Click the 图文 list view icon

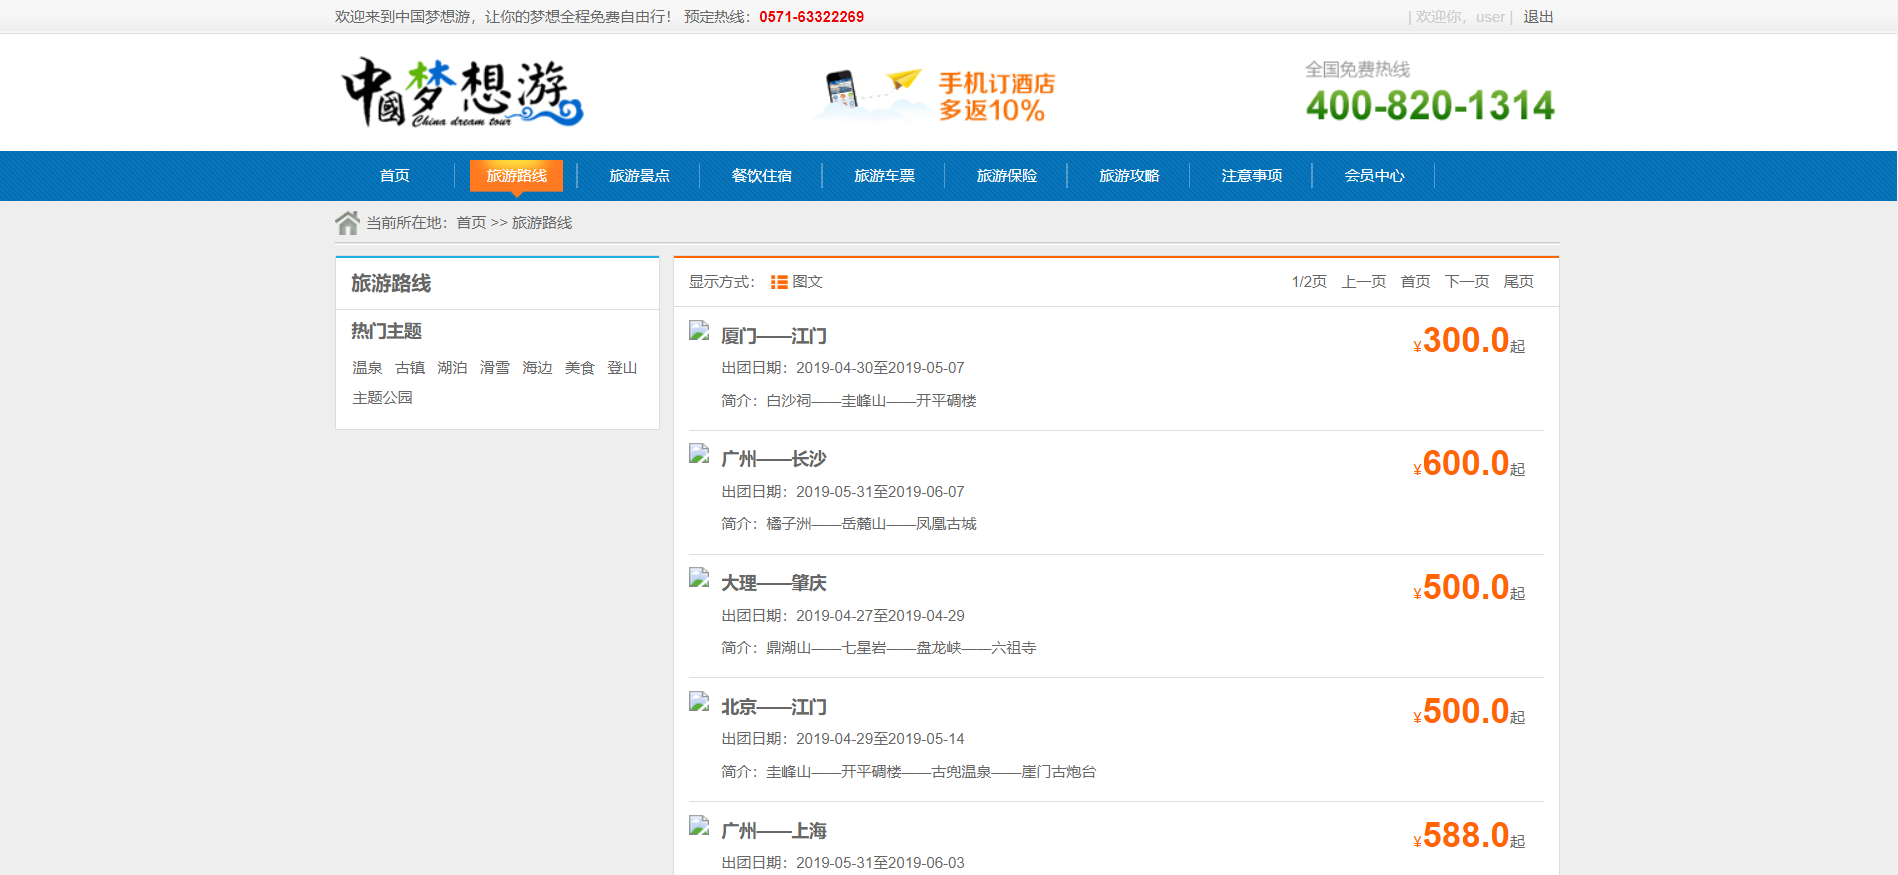pos(779,282)
